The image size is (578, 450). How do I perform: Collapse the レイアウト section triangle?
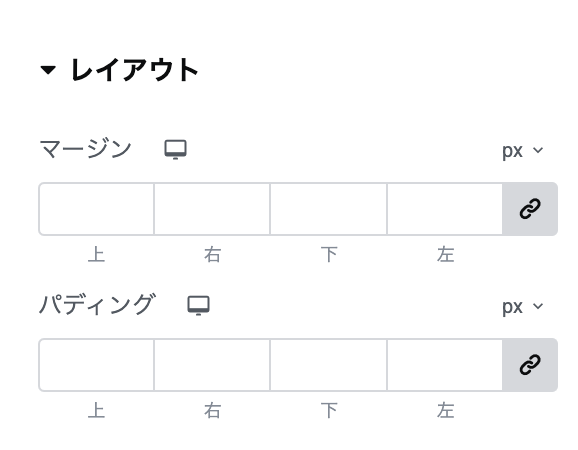pyautogui.click(x=48, y=70)
